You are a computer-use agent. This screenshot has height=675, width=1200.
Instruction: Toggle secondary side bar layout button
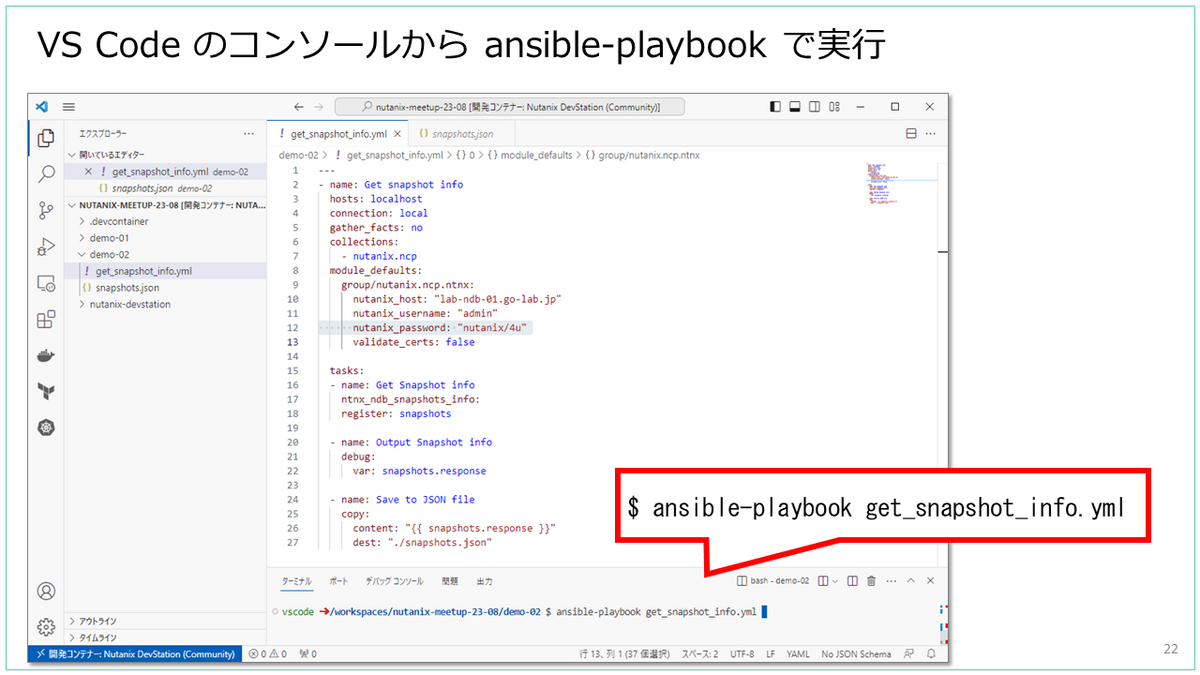(x=815, y=106)
